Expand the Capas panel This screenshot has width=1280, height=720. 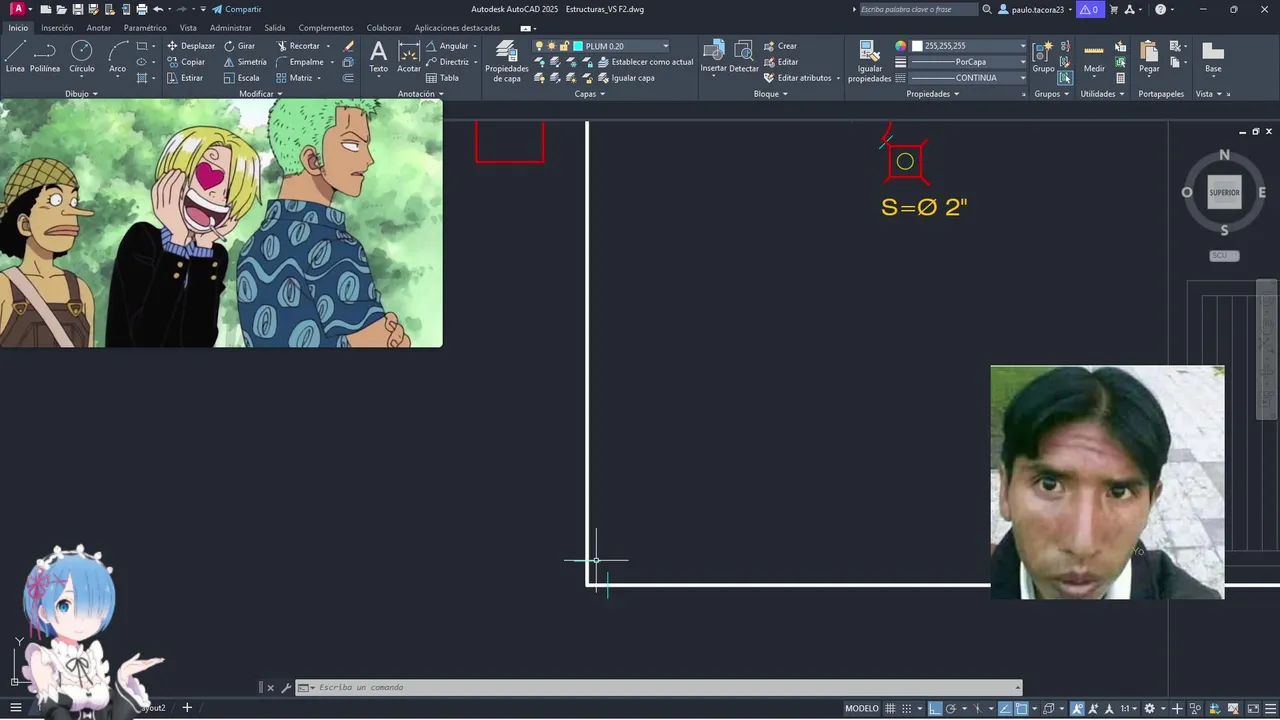pyautogui.click(x=589, y=94)
